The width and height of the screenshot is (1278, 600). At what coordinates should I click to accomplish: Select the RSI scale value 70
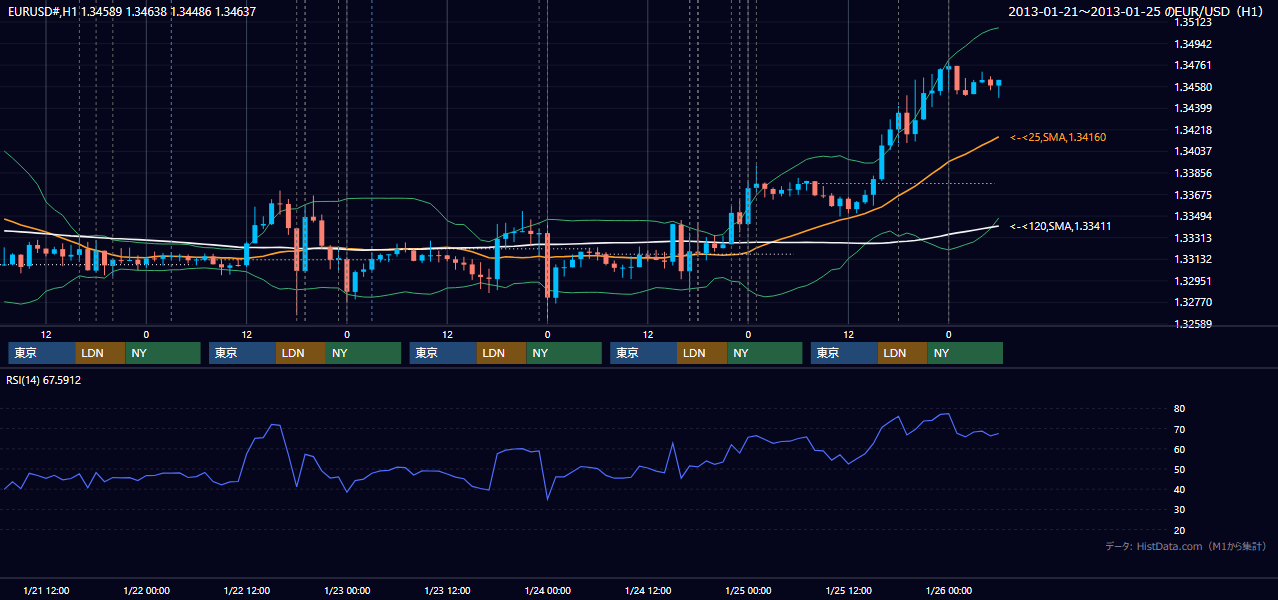(1179, 430)
